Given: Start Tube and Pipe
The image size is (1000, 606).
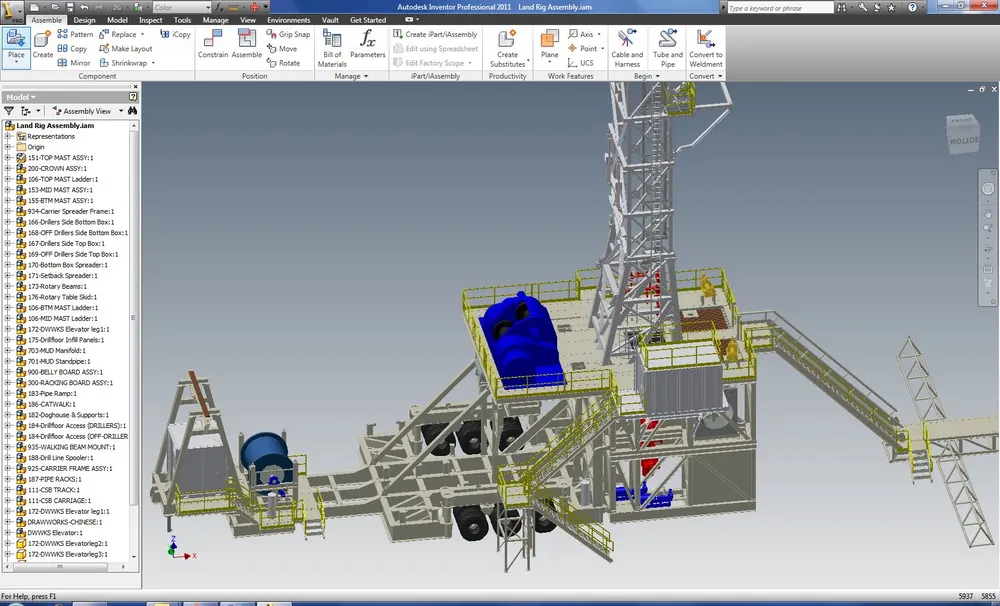Looking at the screenshot, I should pyautogui.click(x=668, y=48).
